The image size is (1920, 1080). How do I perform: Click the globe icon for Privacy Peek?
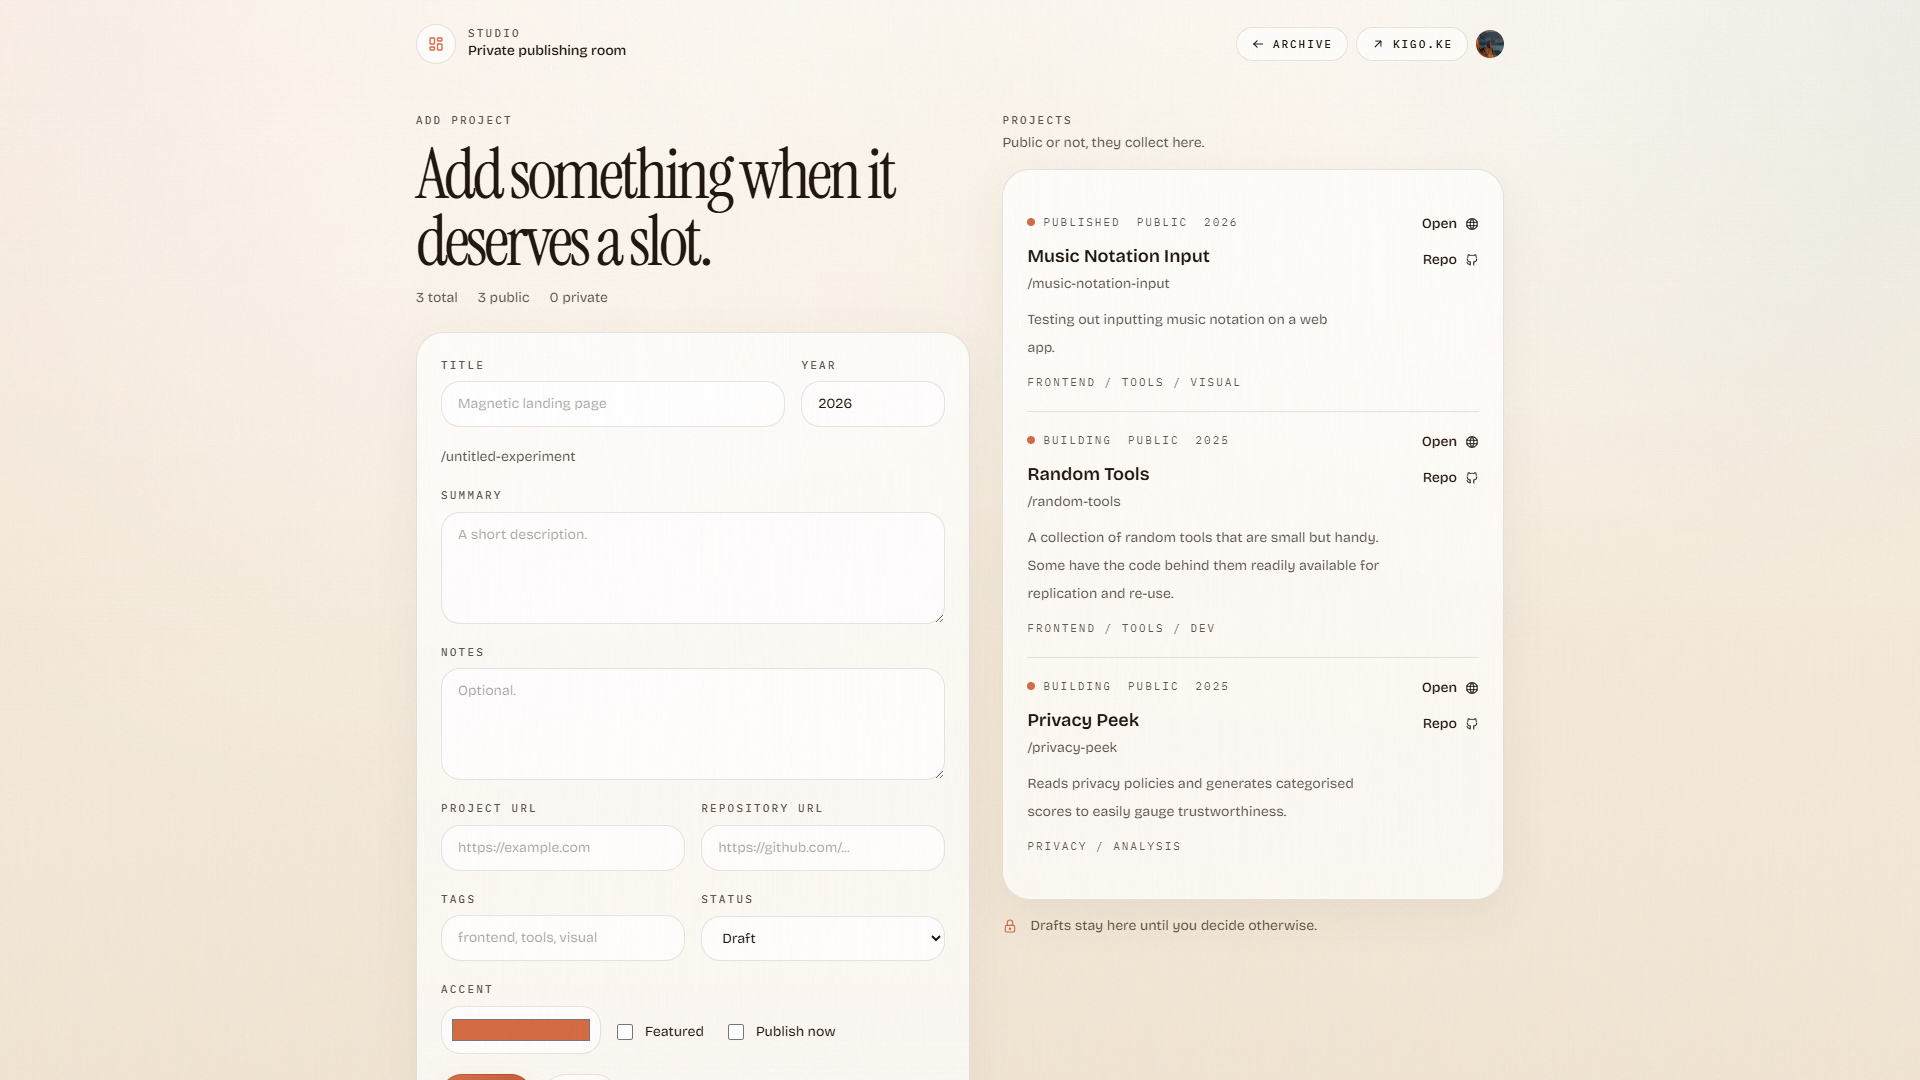[x=1472, y=688]
